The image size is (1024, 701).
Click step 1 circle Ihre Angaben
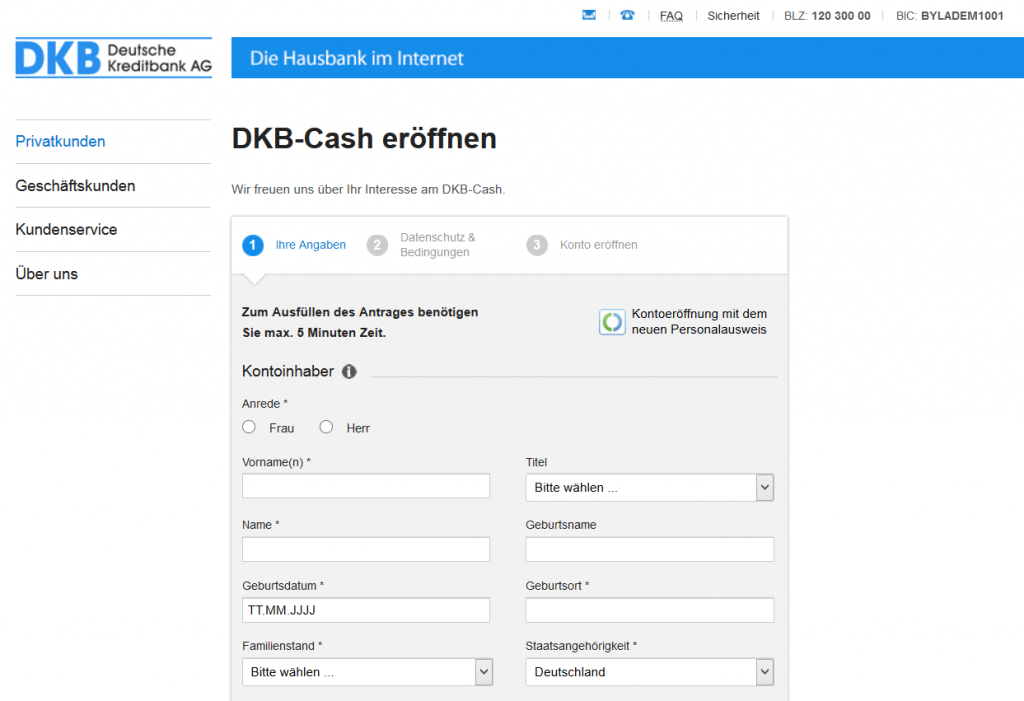(x=253, y=245)
